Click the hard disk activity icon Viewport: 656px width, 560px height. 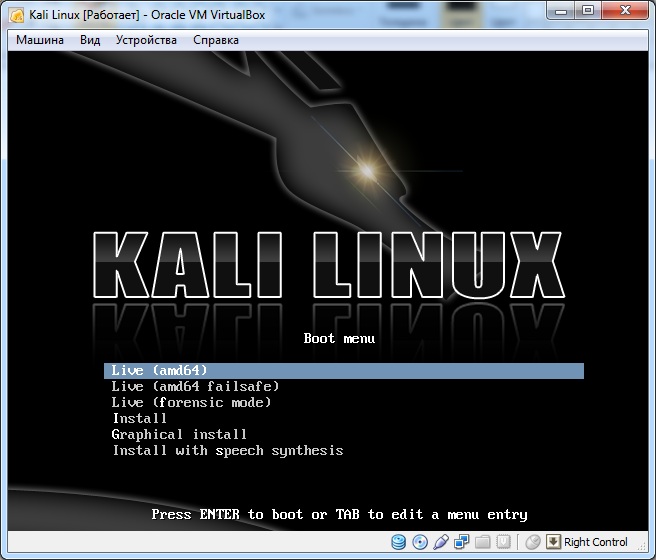(x=398, y=542)
